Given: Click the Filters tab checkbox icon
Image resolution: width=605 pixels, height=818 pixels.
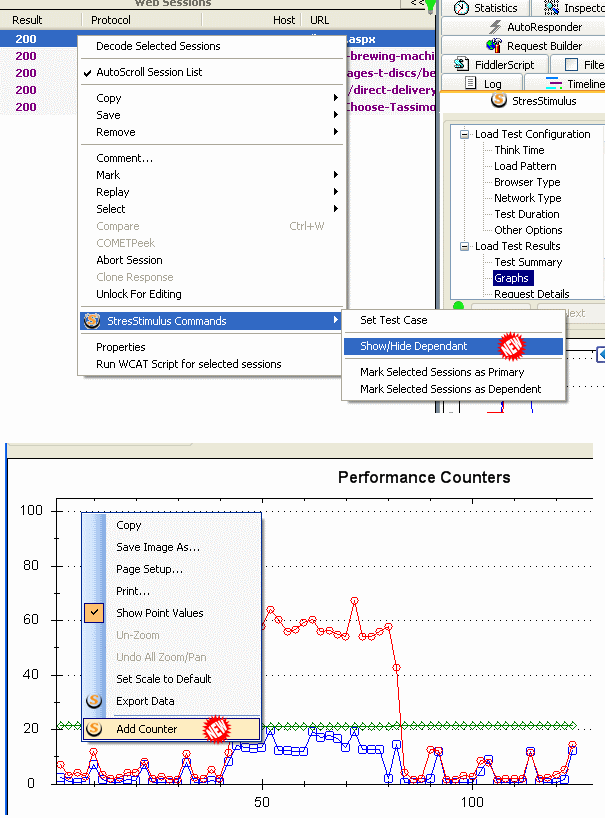Looking at the screenshot, I should coord(572,65).
